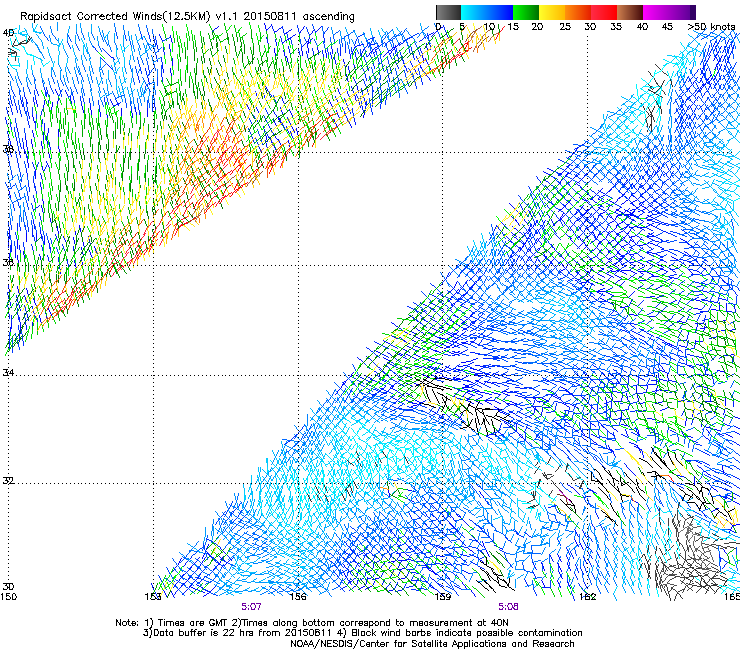
Task: Click the red 30-35 knots legend segment
Action: pyautogui.click(x=604, y=12)
